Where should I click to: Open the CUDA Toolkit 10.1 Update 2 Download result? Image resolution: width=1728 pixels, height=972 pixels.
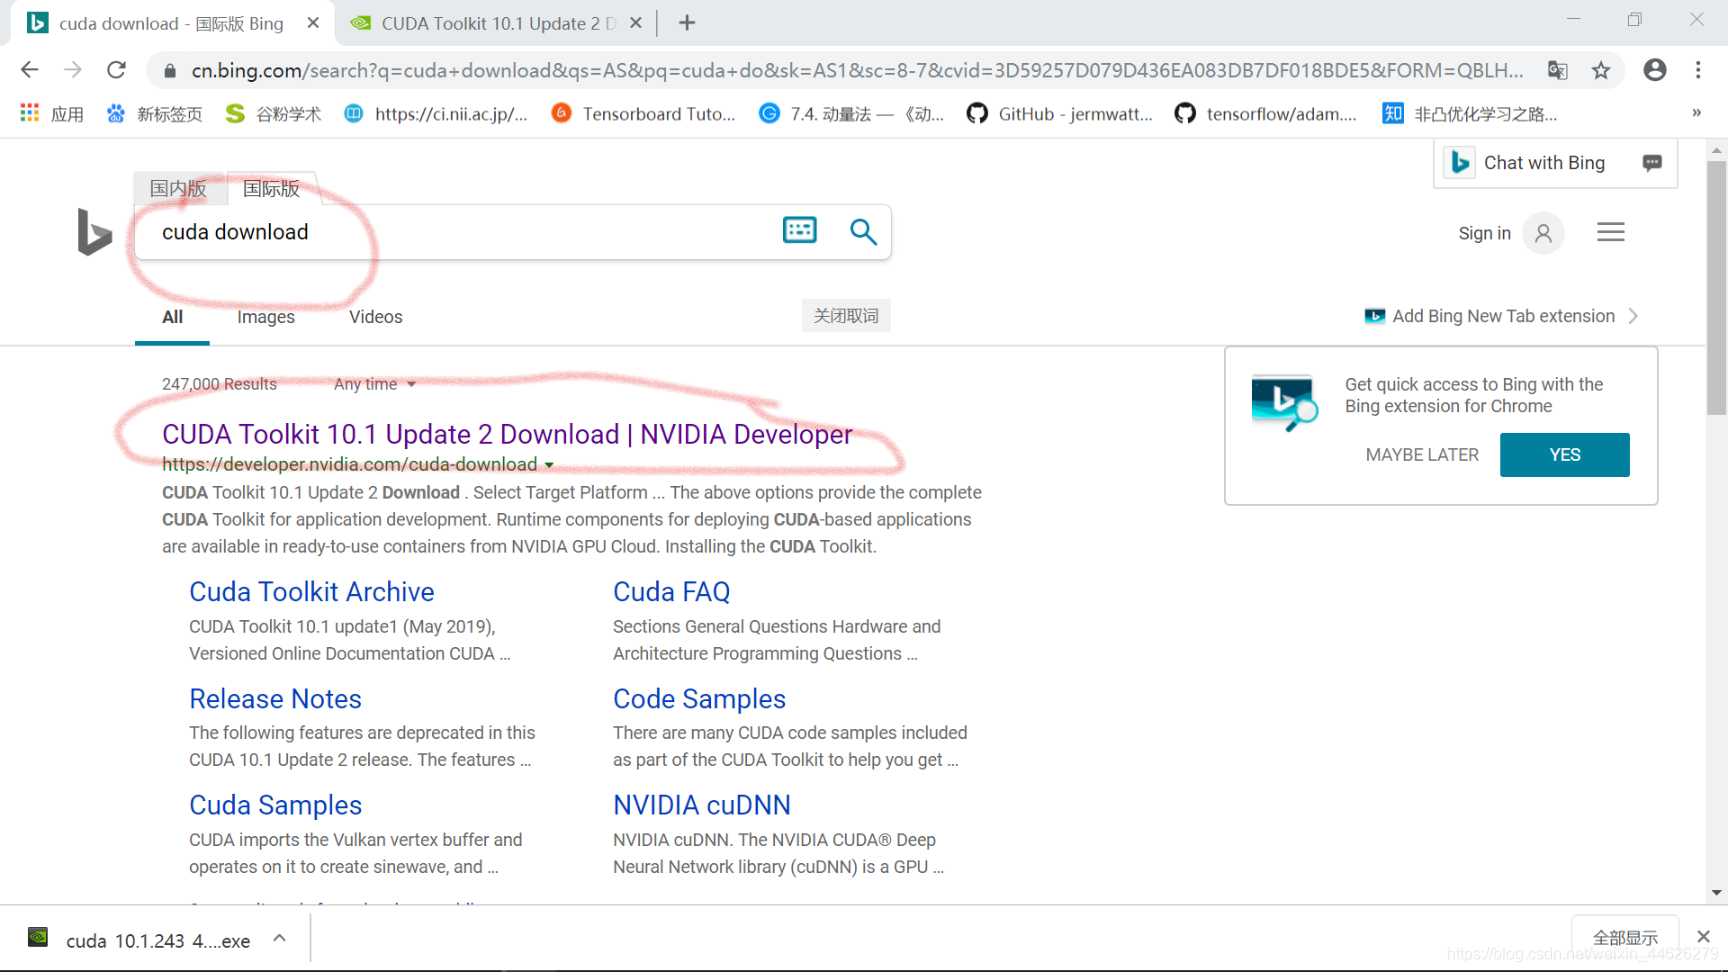(x=507, y=434)
